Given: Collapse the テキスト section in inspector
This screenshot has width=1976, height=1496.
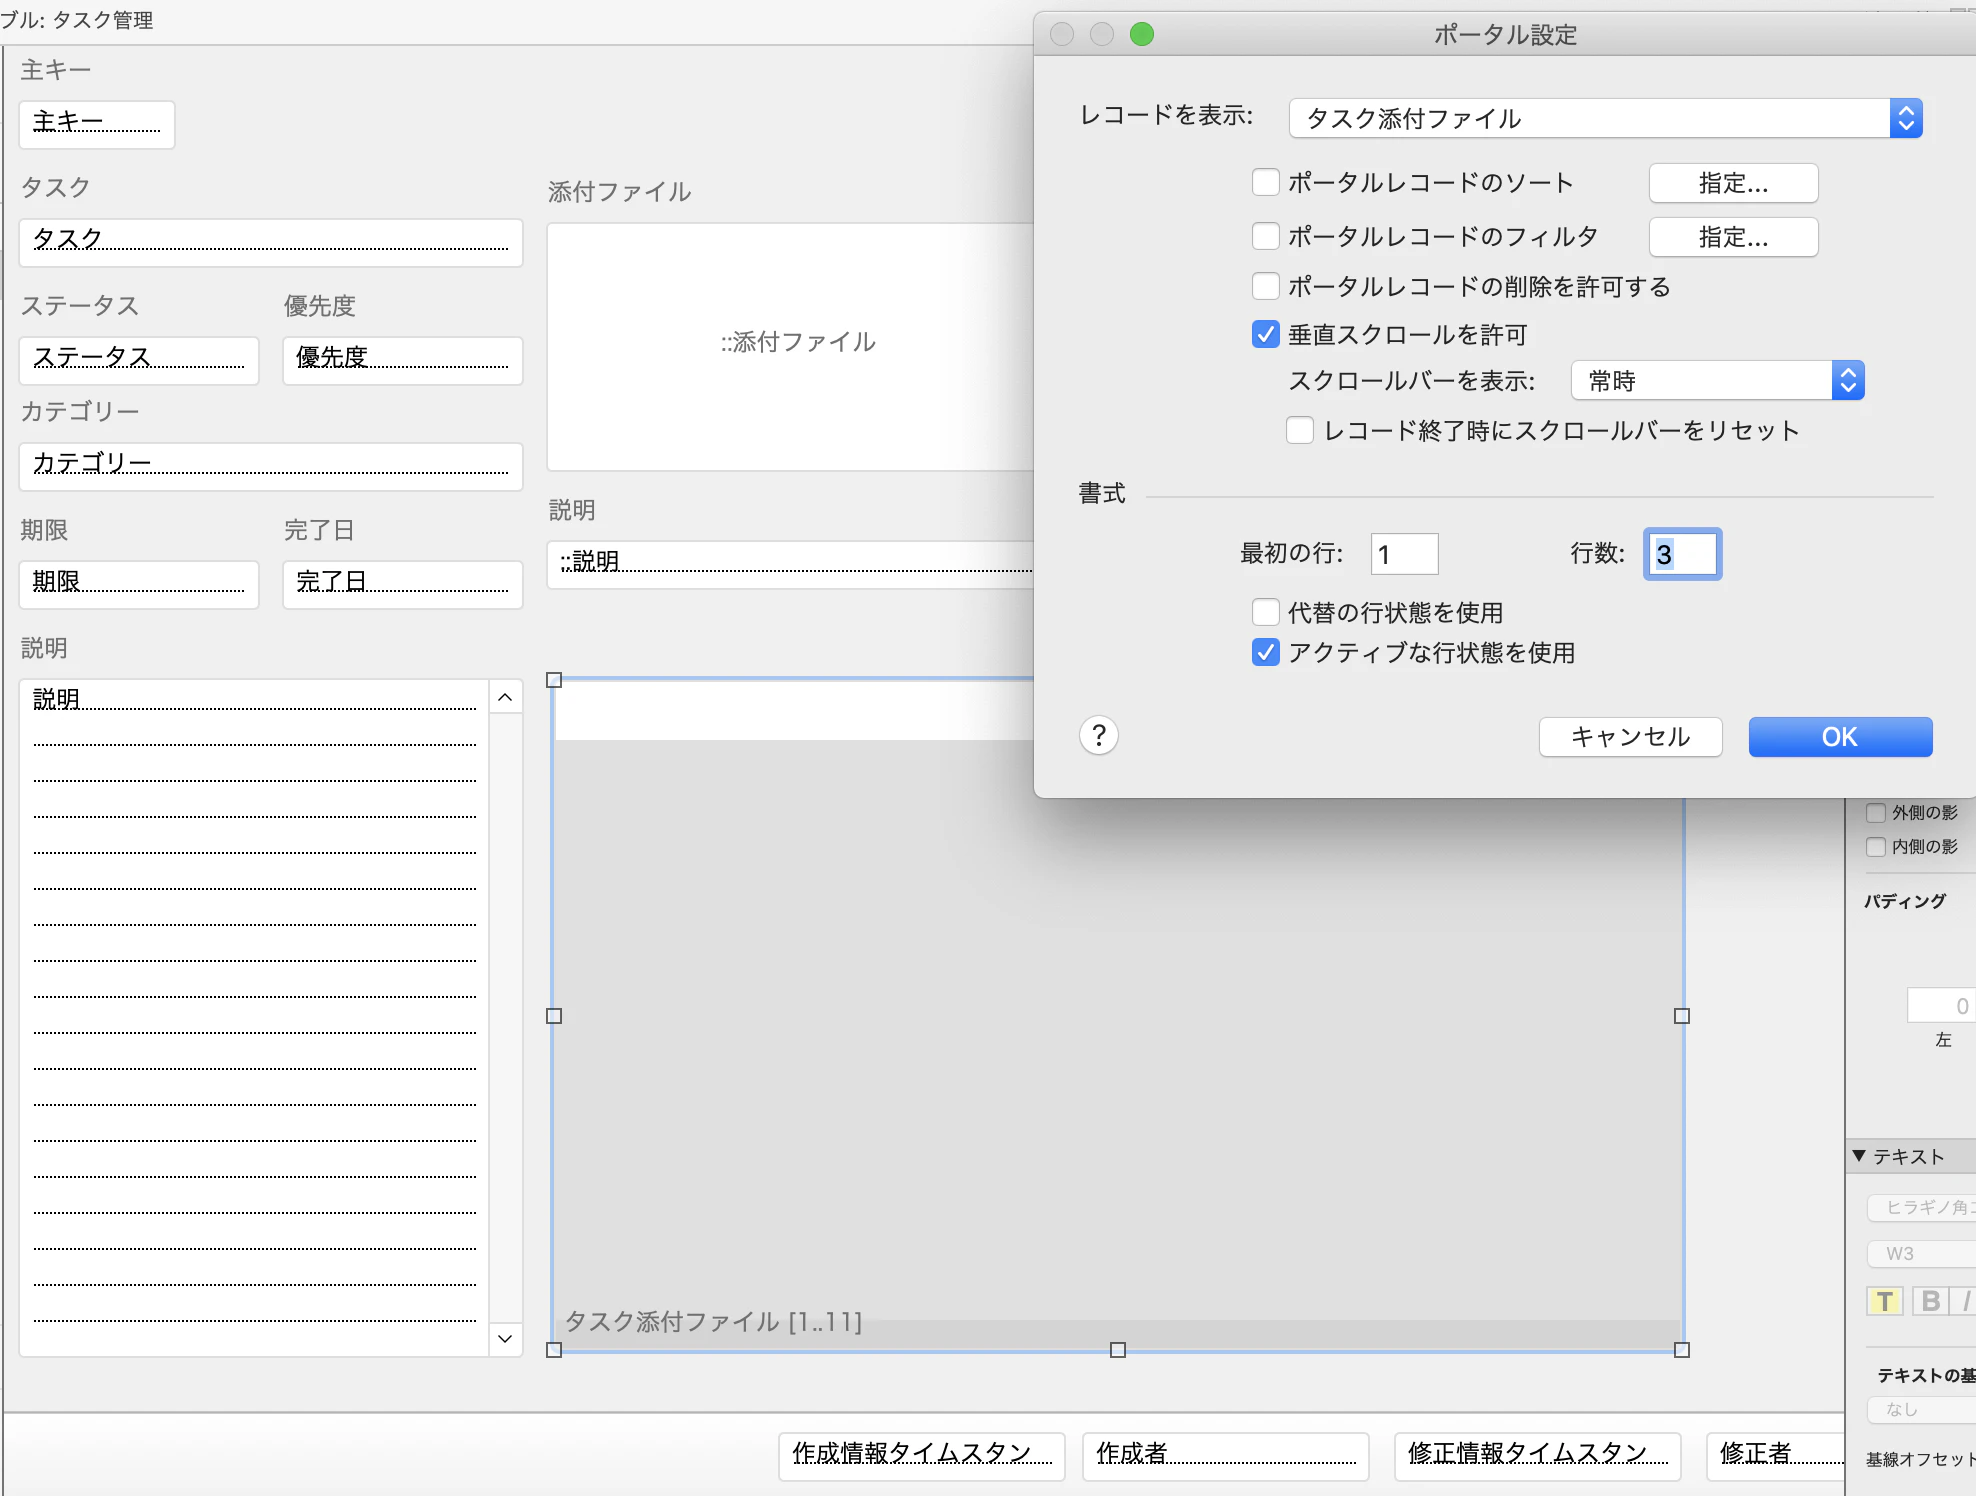Looking at the screenshot, I should pos(1859,1156).
